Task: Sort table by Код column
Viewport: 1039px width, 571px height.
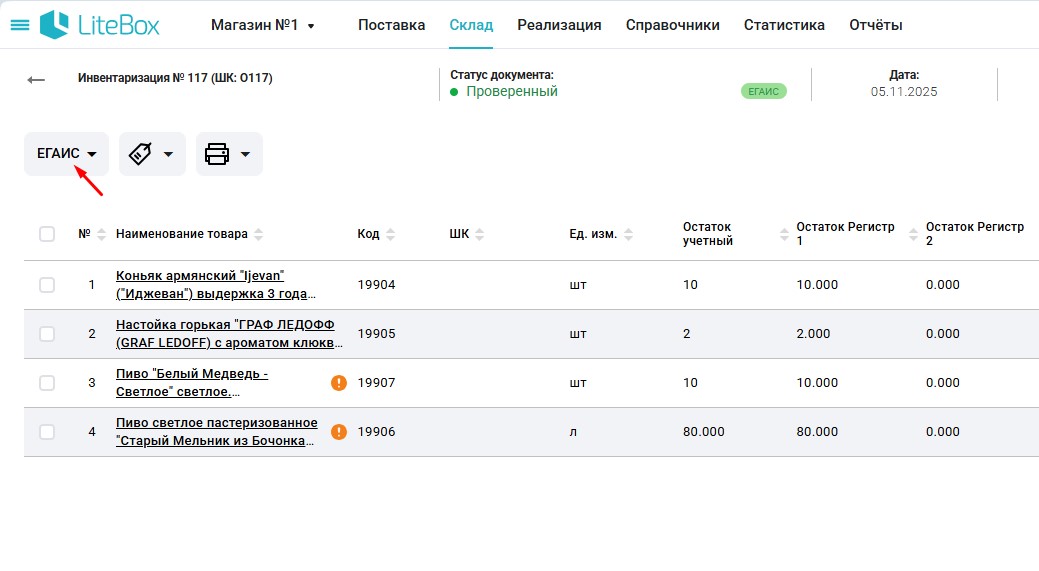Action: [390, 234]
